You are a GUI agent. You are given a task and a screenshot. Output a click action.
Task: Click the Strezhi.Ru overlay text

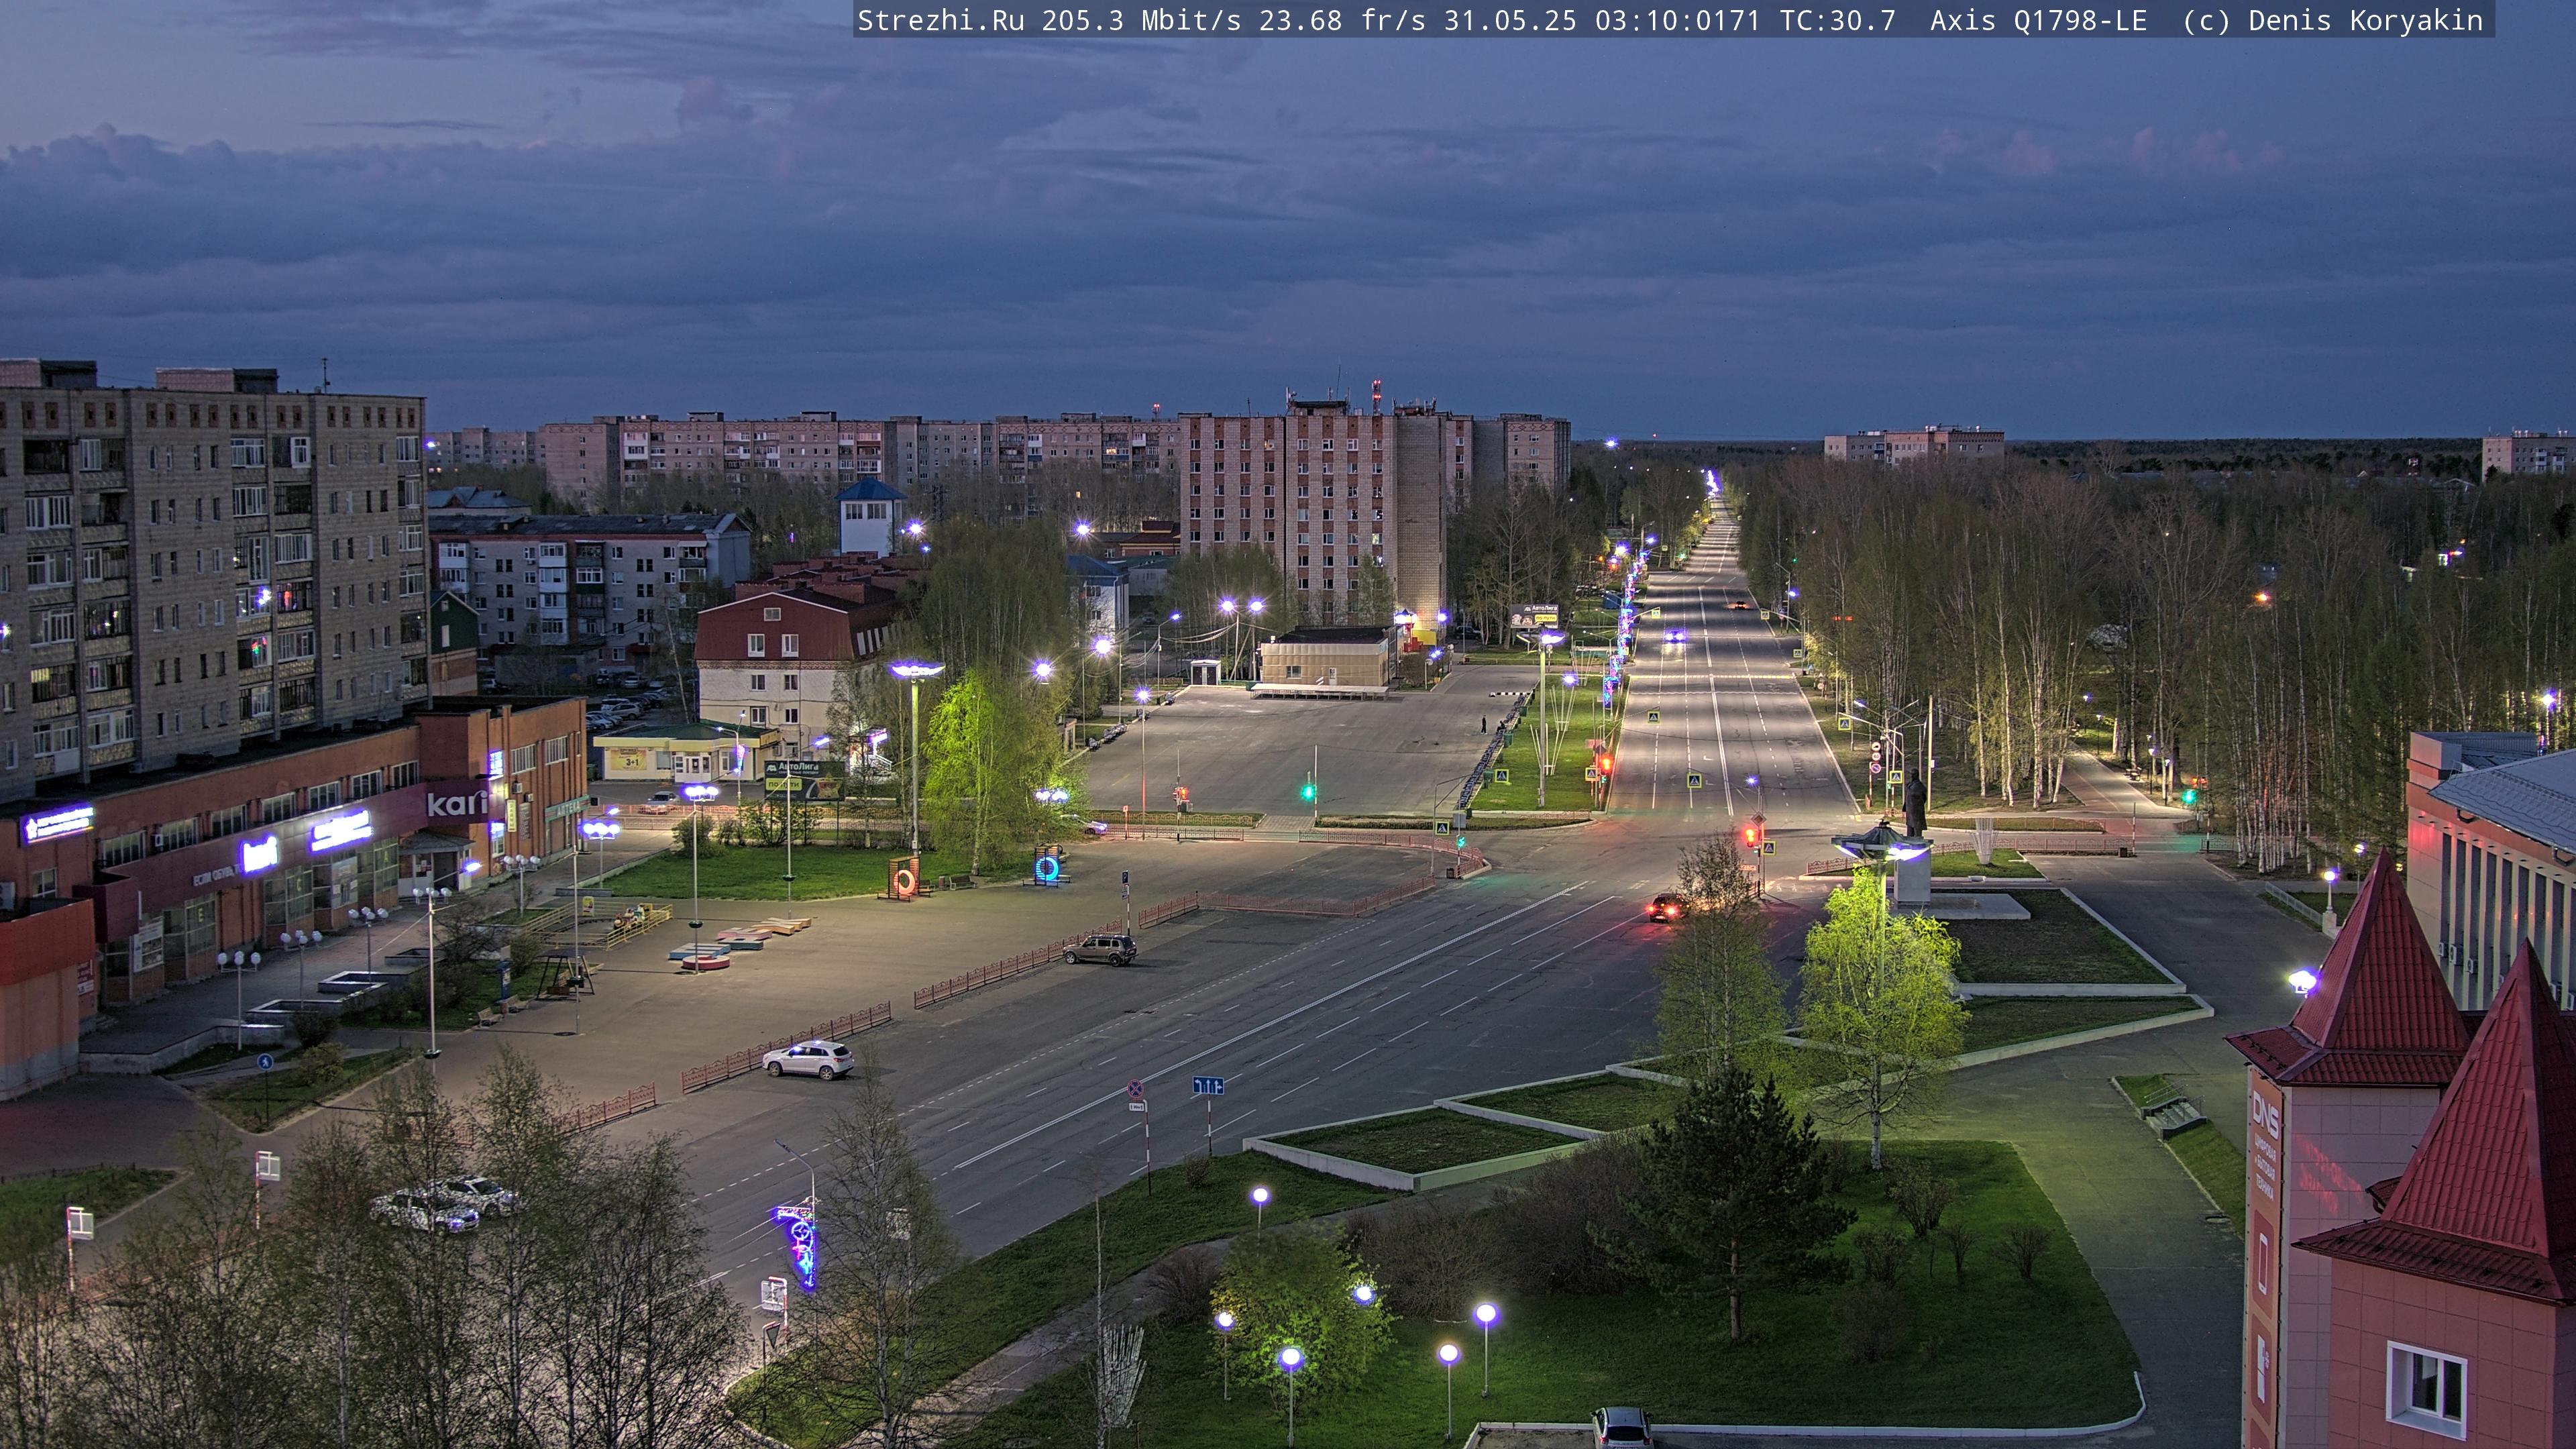[x=940, y=20]
